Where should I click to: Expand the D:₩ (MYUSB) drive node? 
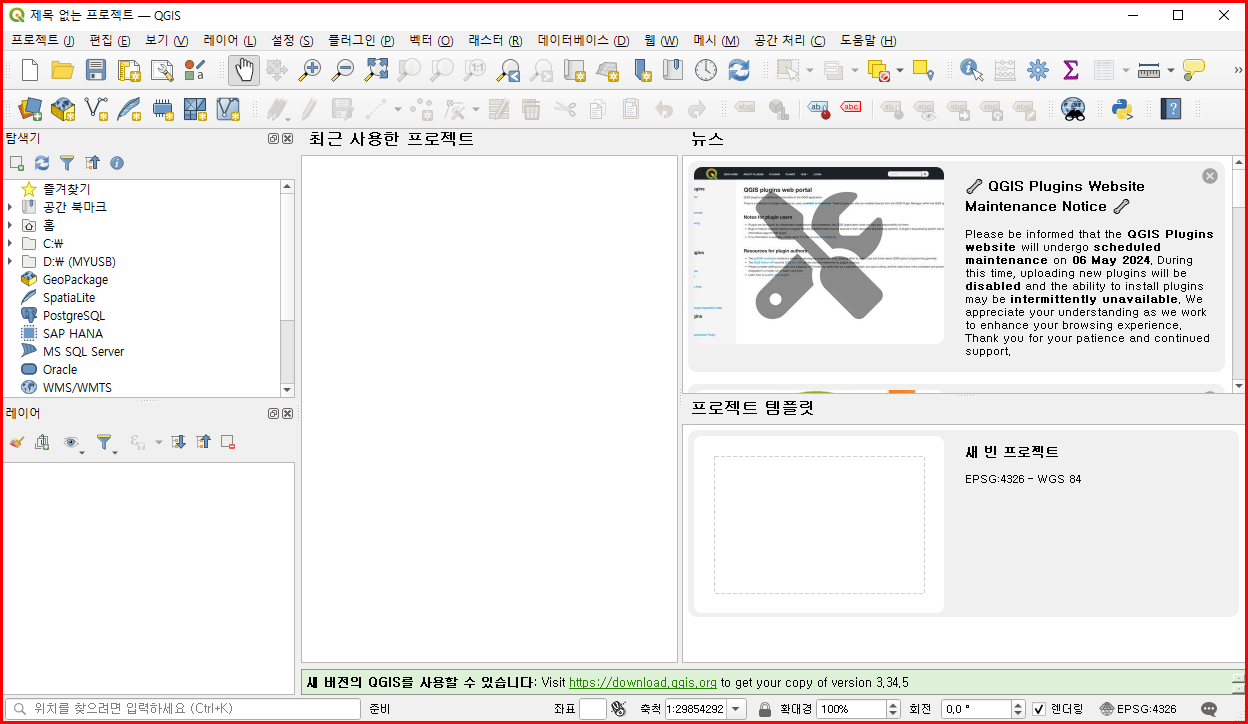10,261
